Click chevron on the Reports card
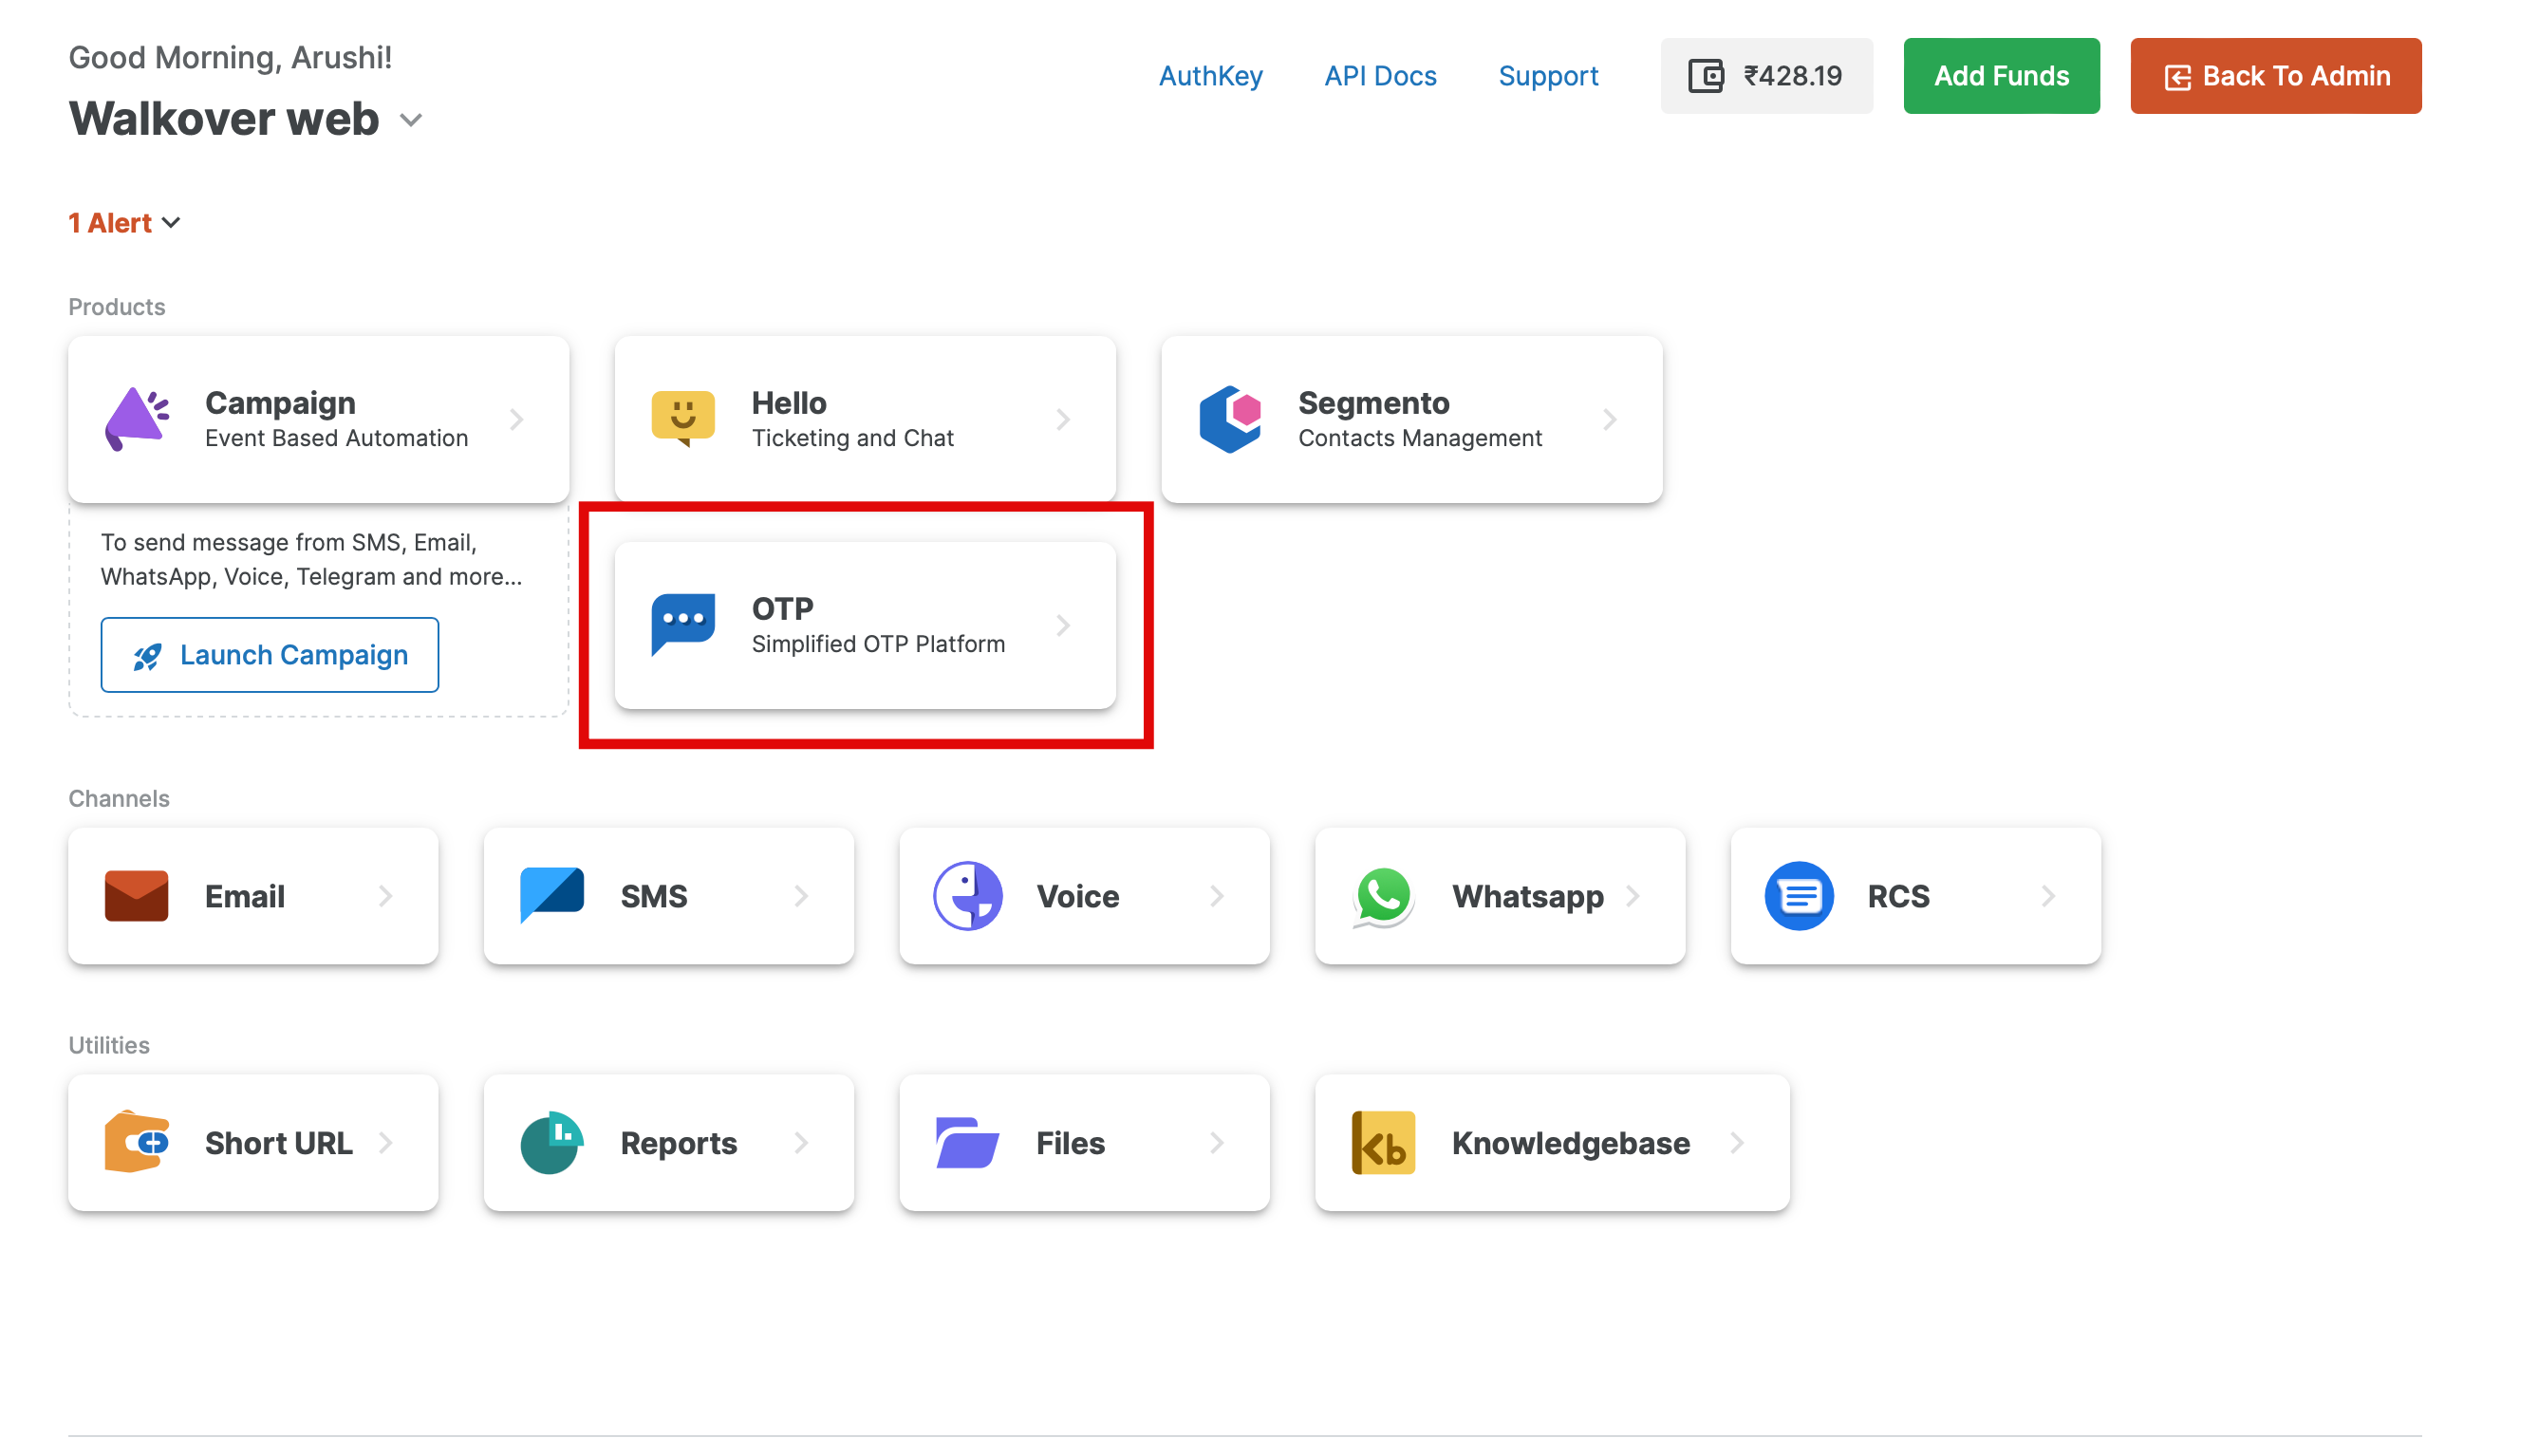The height and width of the screenshot is (1456, 2538). click(x=801, y=1142)
